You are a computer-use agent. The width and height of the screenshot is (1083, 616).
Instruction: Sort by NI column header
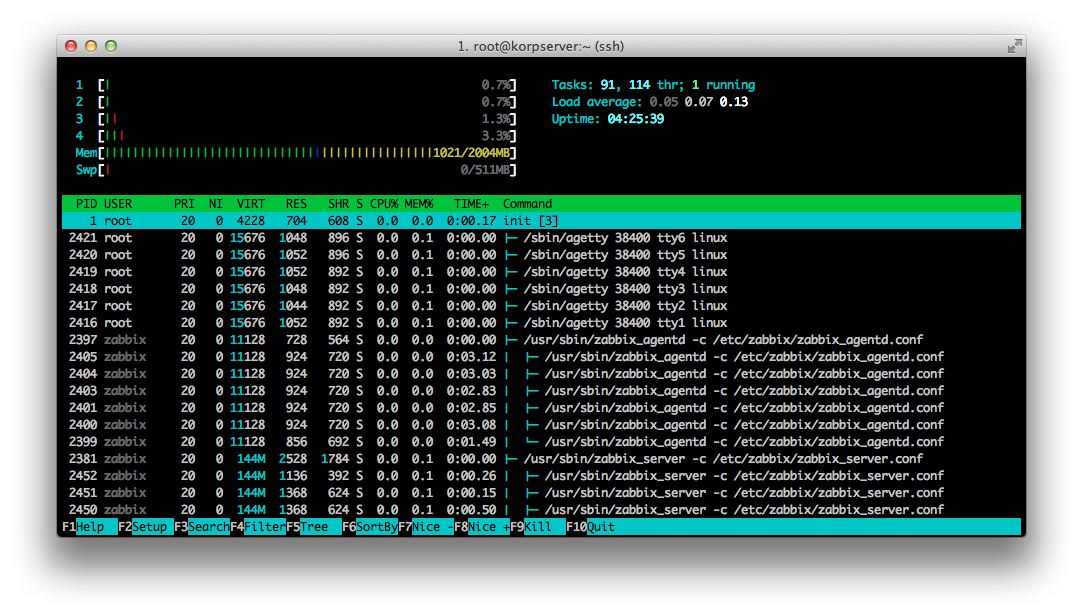click(215, 204)
